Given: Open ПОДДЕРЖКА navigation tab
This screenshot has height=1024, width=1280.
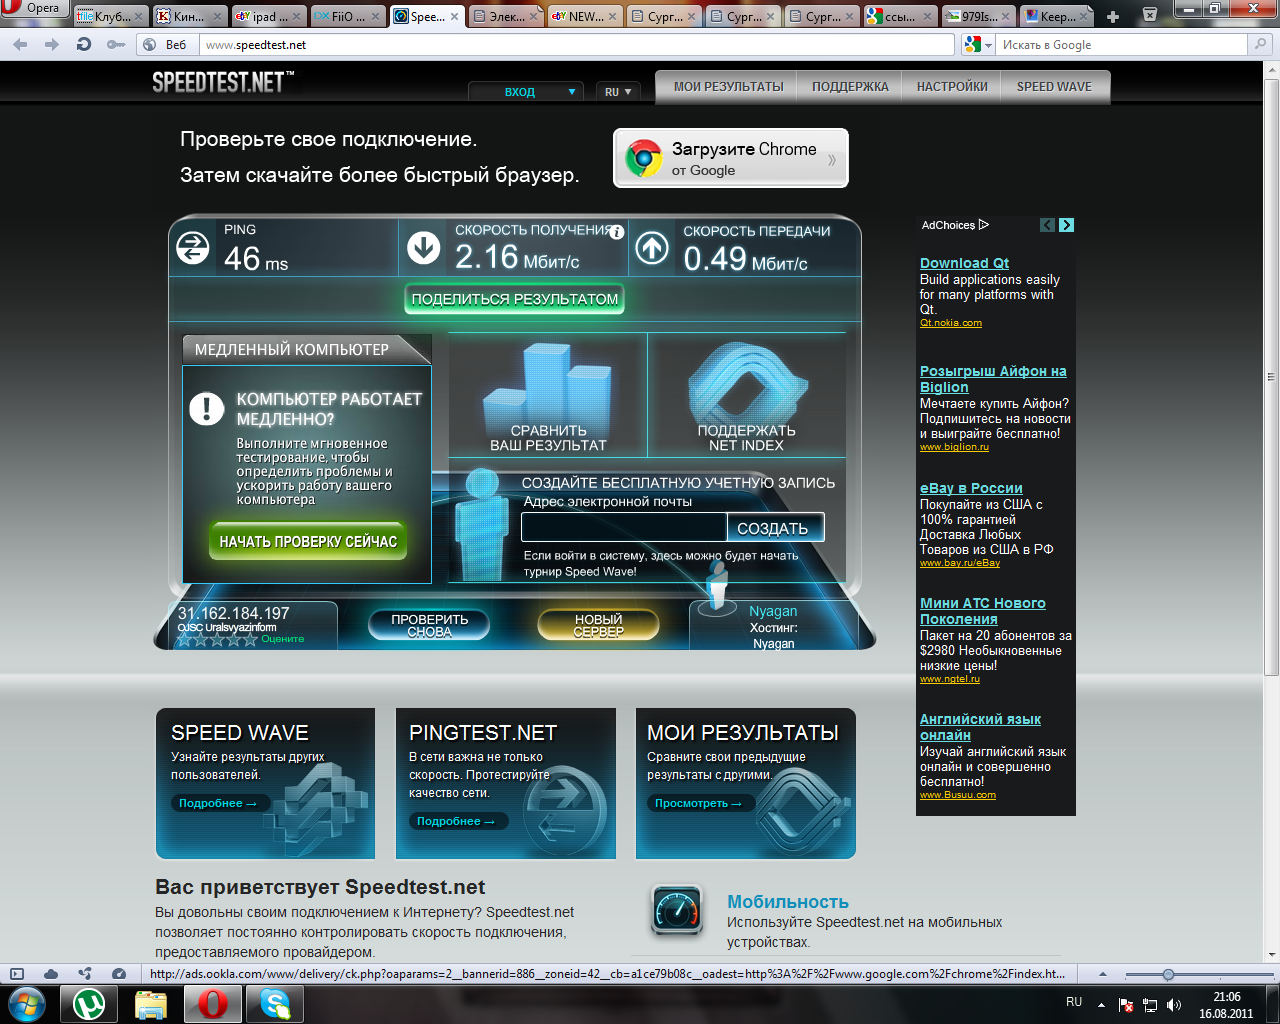Looking at the screenshot, I should tap(850, 87).
